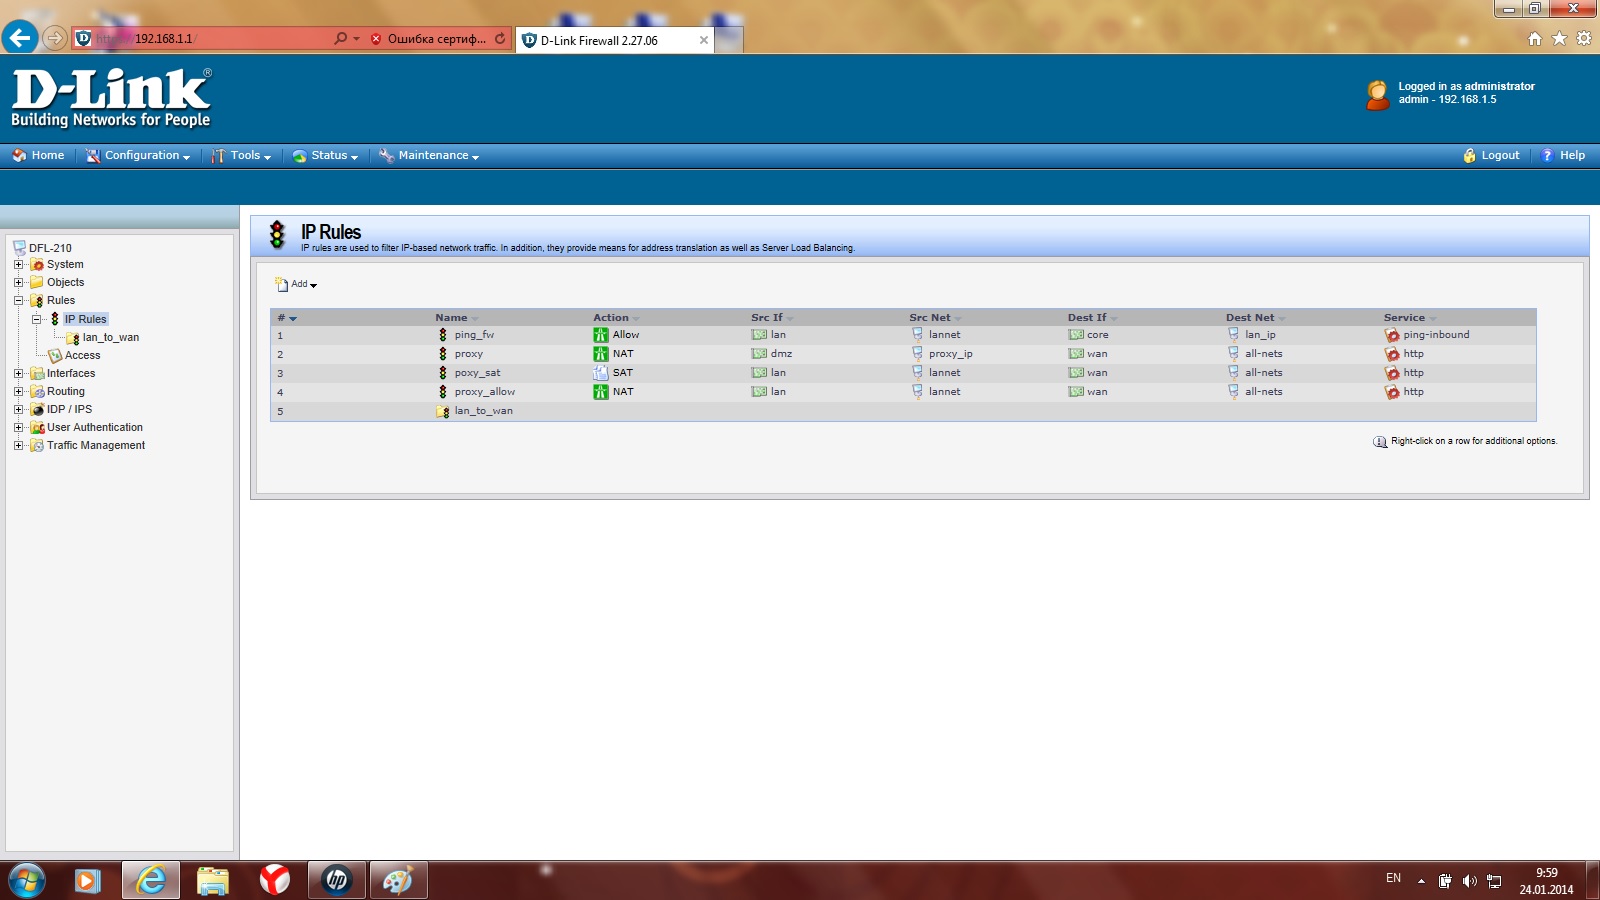The height and width of the screenshot is (900, 1600).
Task: Sort rules by Action column
Action: click(x=616, y=318)
